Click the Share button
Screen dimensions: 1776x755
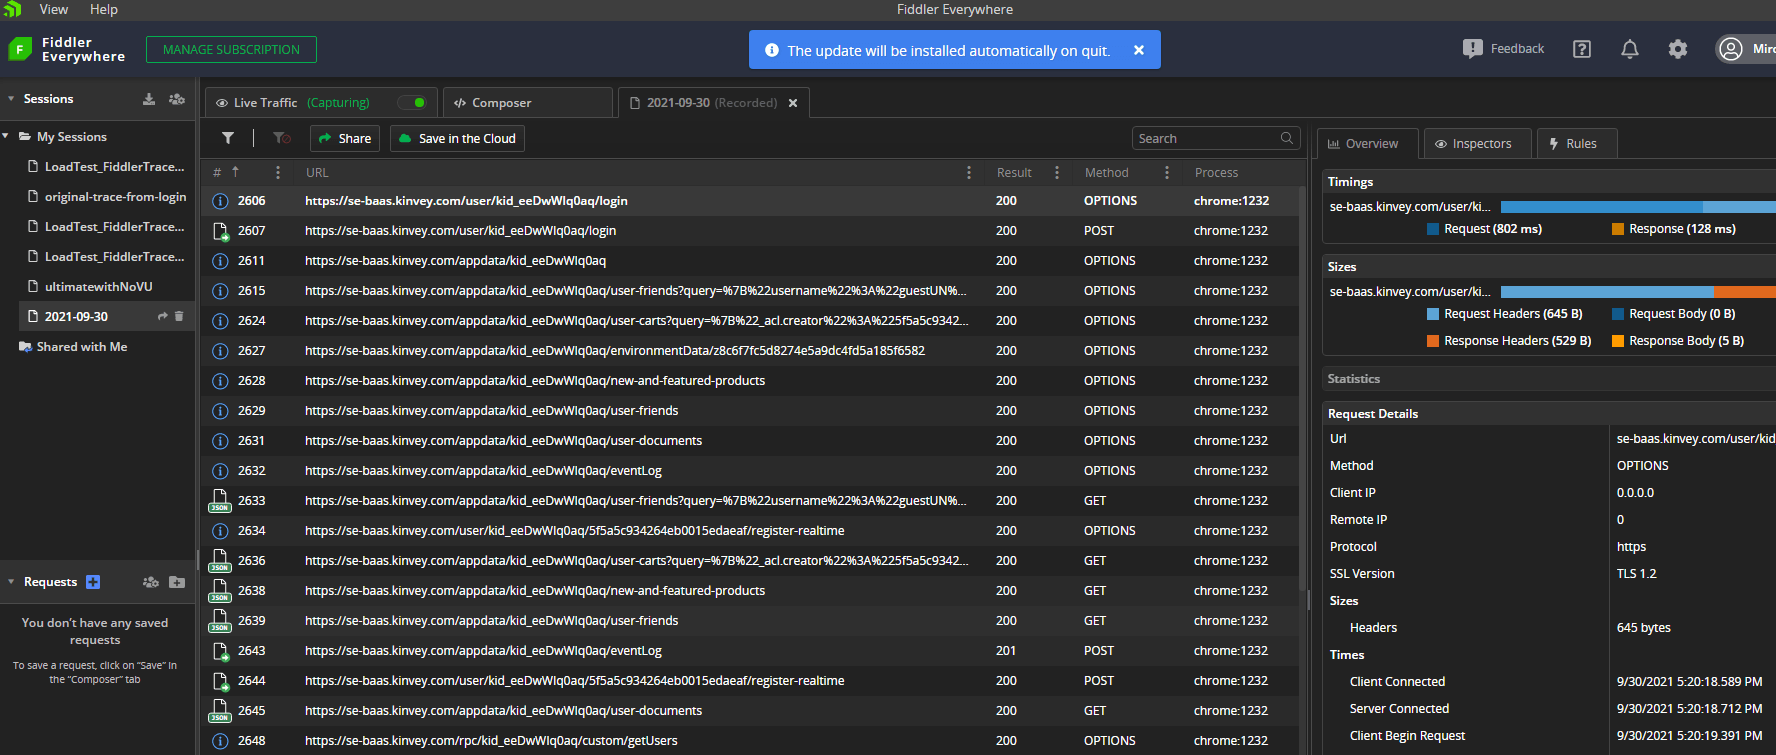click(345, 138)
